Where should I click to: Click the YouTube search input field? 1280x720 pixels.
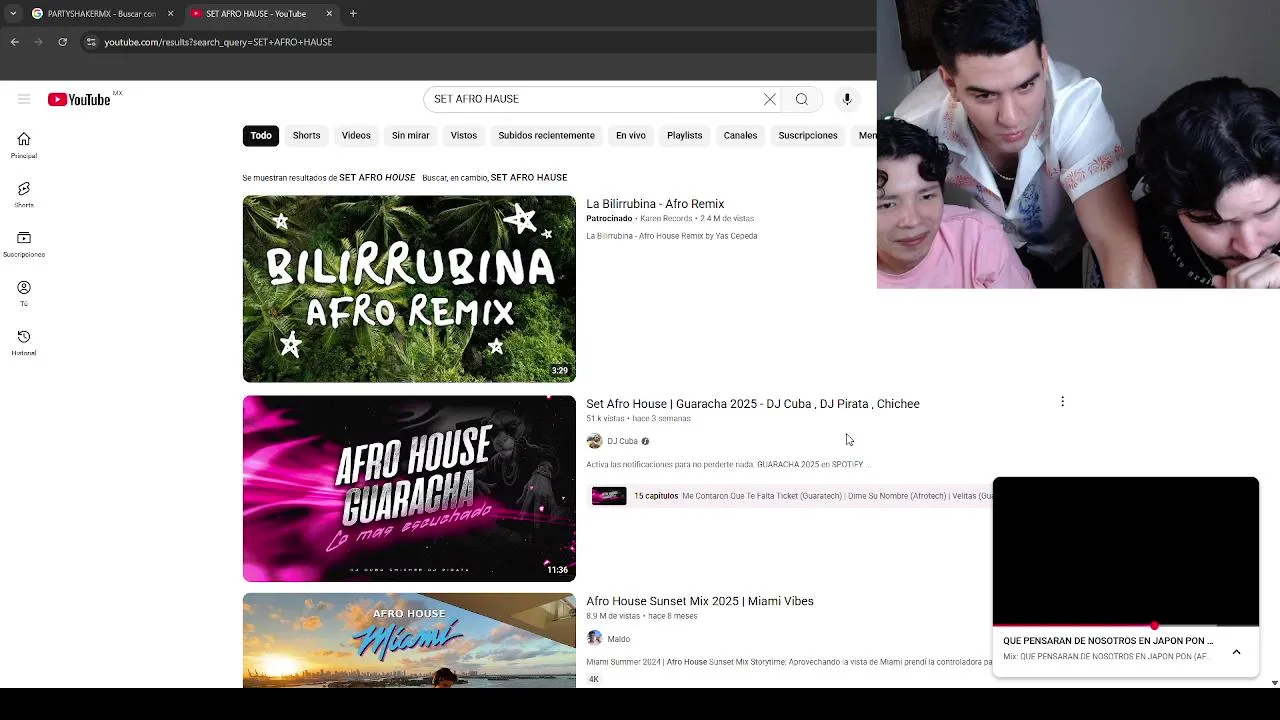(595, 99)
